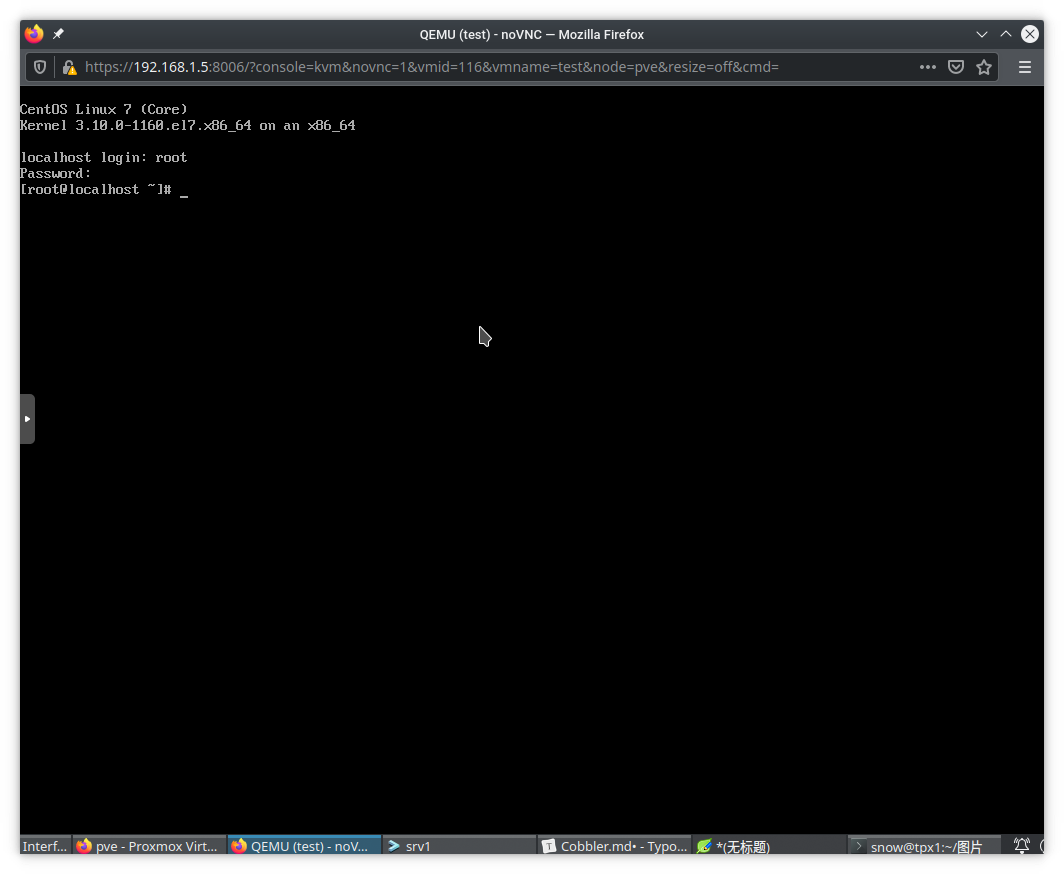Bookmark this page with the star icon
1064x874 pixels.
pyautogui.click(x=984, y=67)
